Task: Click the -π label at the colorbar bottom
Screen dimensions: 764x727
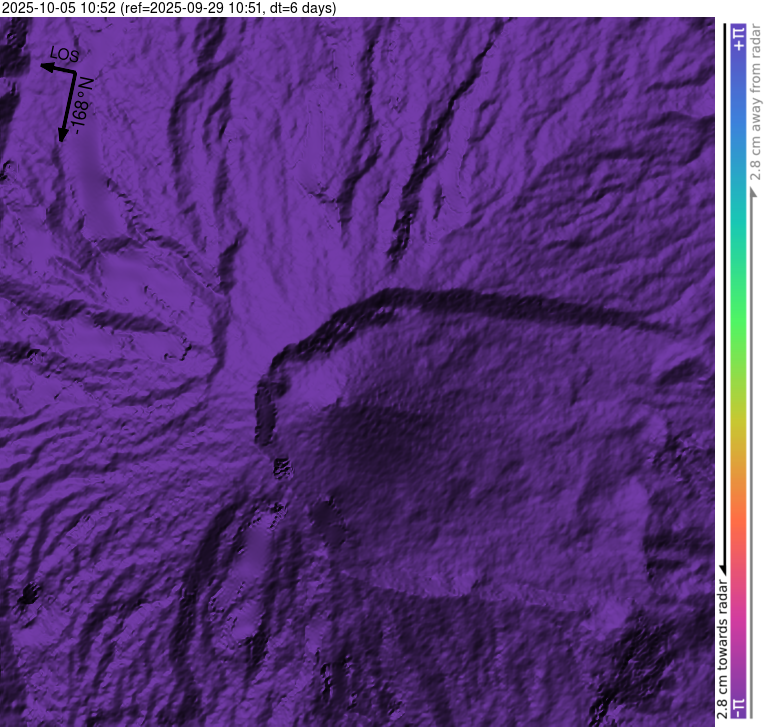Action: (738, 706)
